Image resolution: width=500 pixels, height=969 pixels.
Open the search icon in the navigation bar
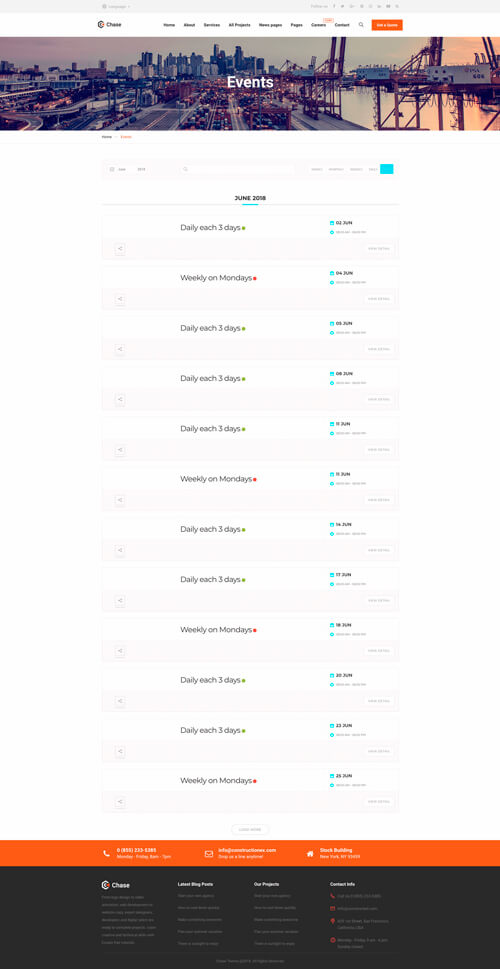click(x=361, y=25)
